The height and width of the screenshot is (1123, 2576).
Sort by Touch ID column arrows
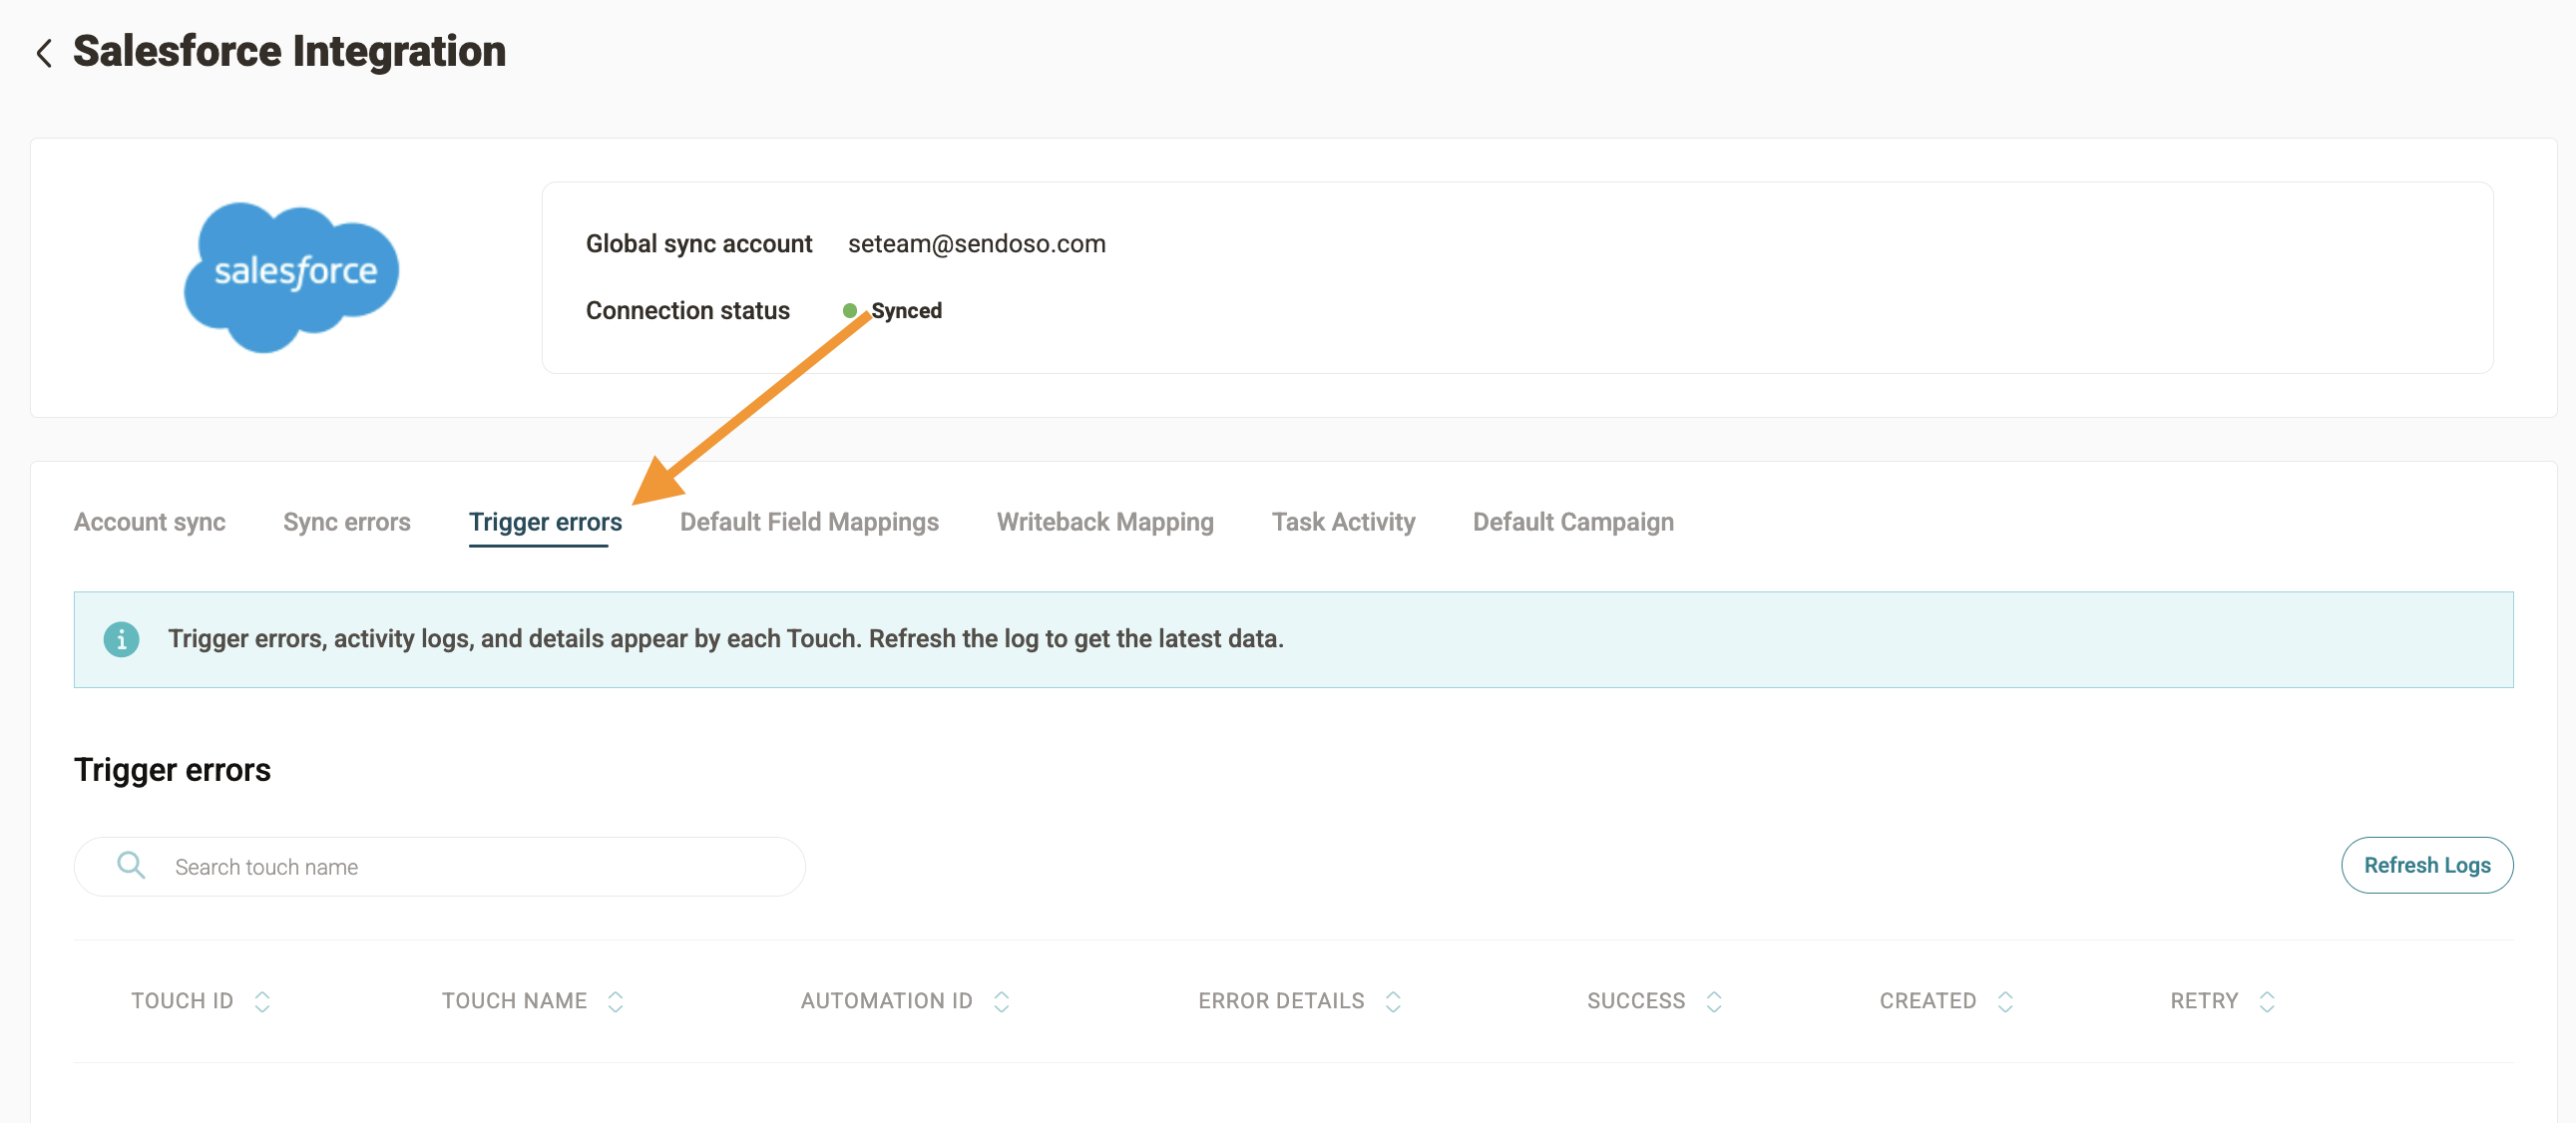point(262,1001)
